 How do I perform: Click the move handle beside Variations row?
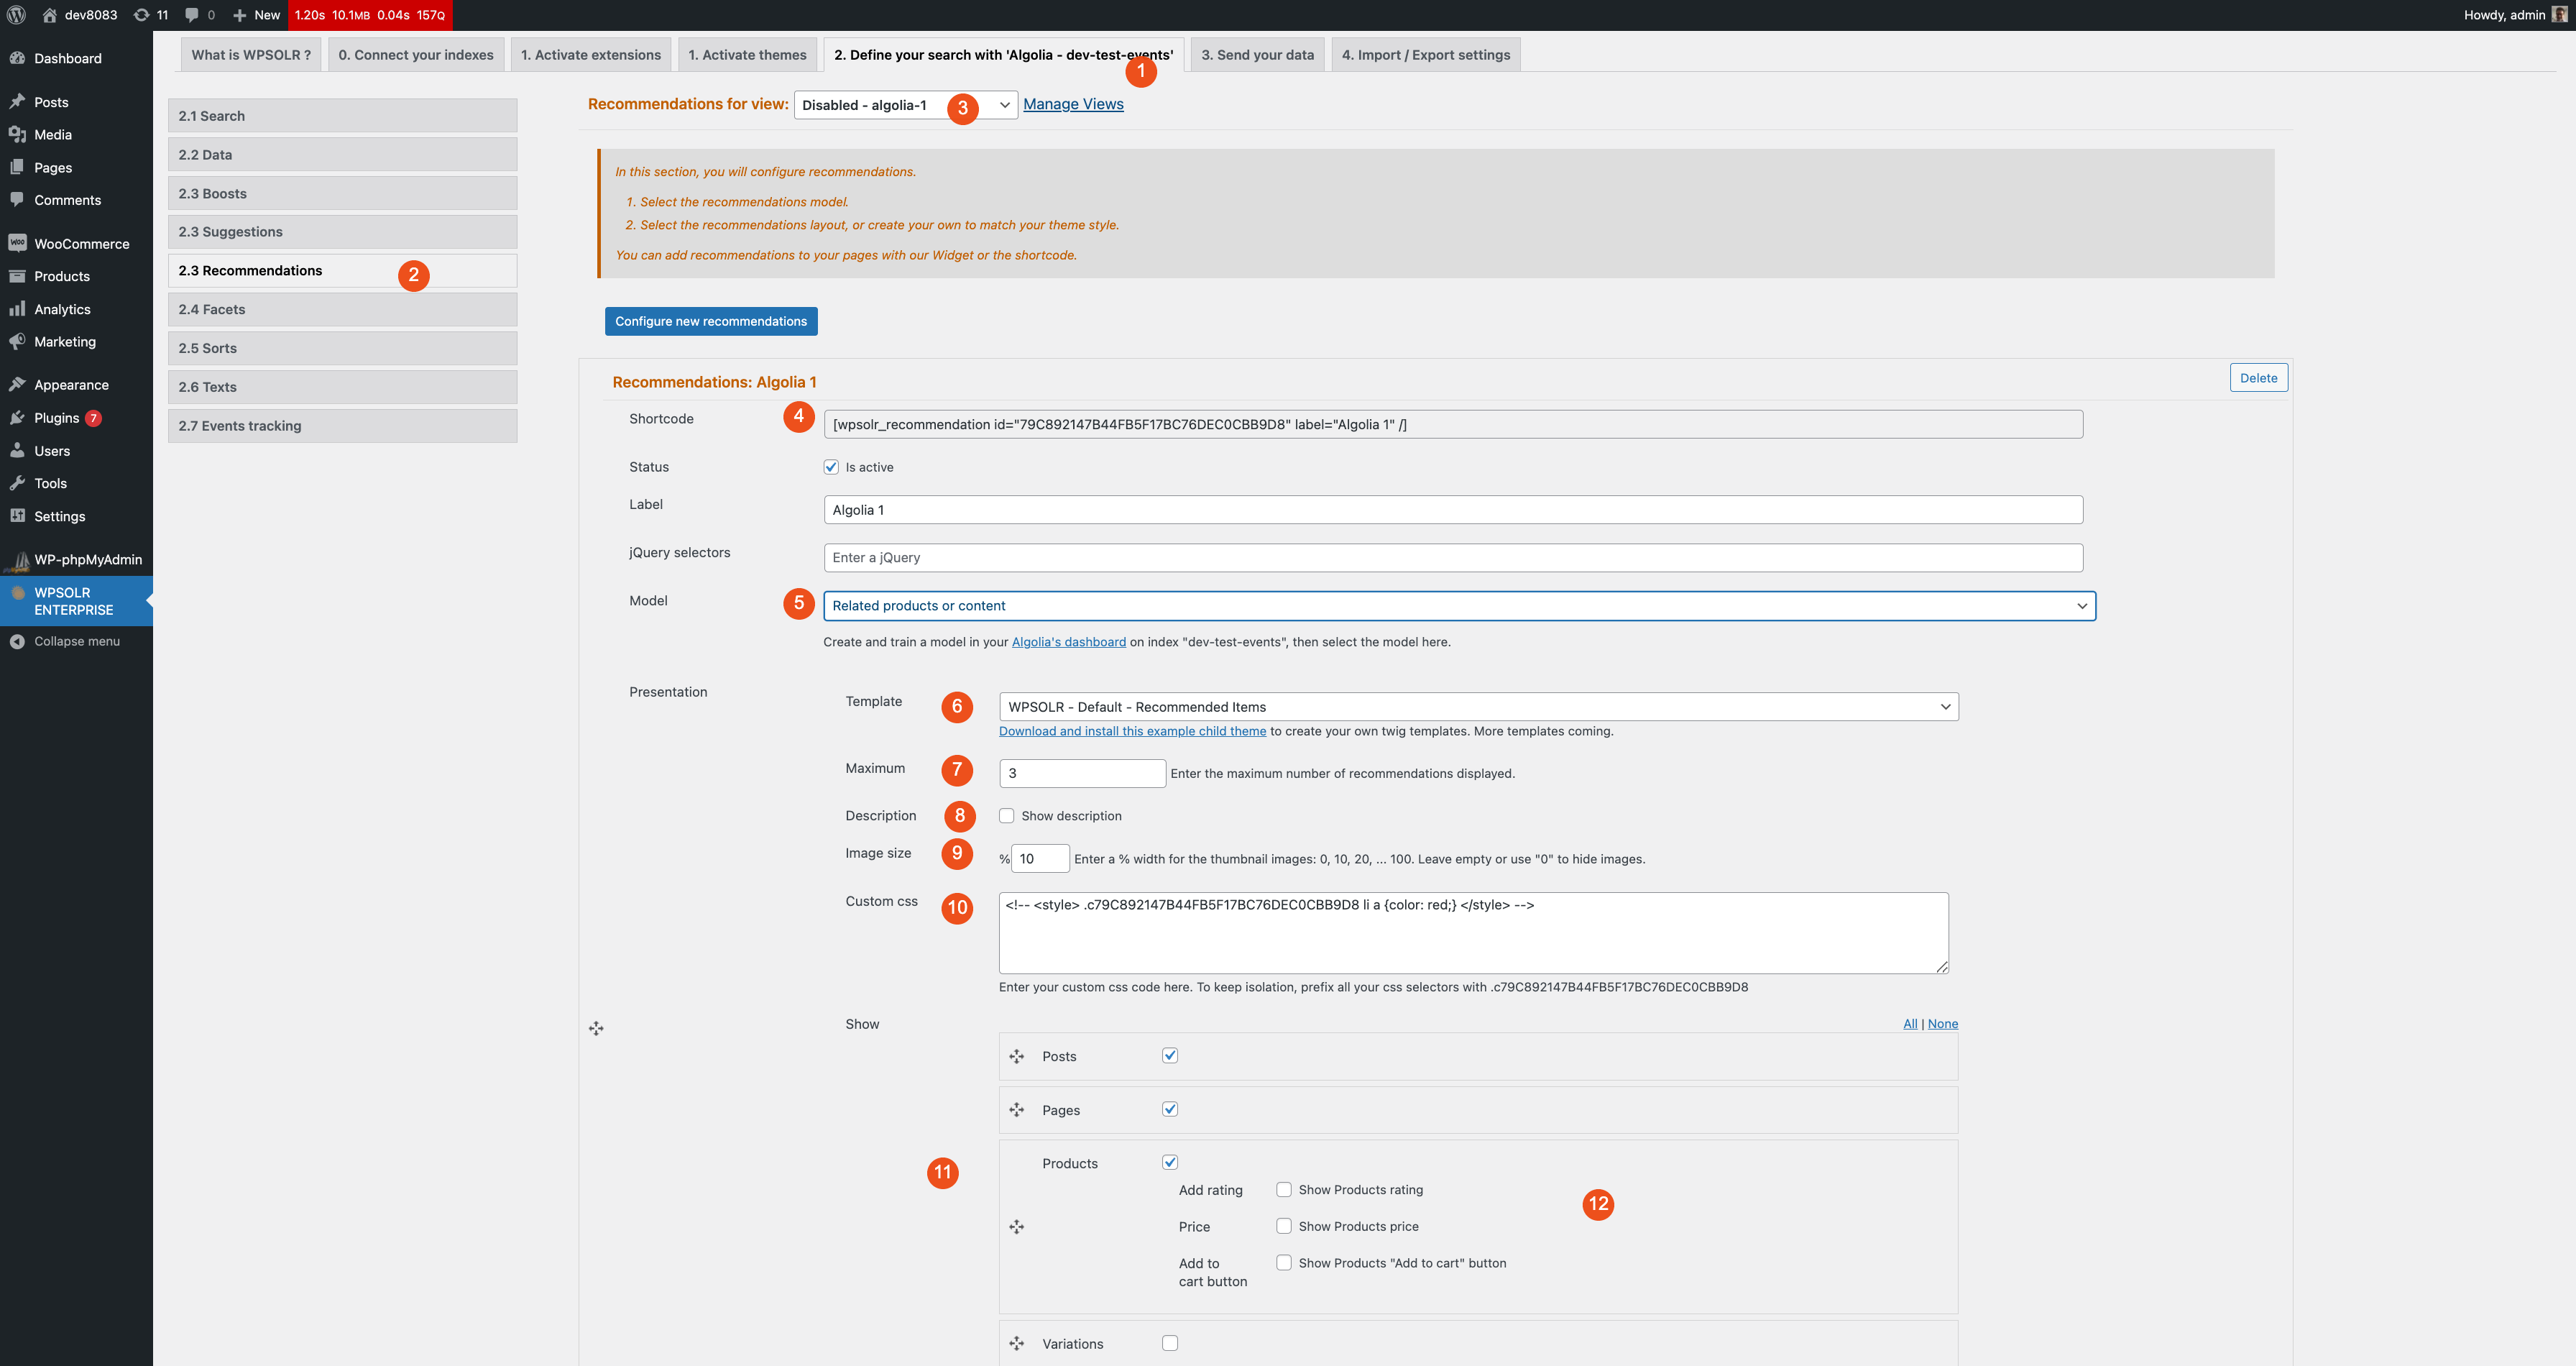pyautogui.click(x=1017, y=1344)
